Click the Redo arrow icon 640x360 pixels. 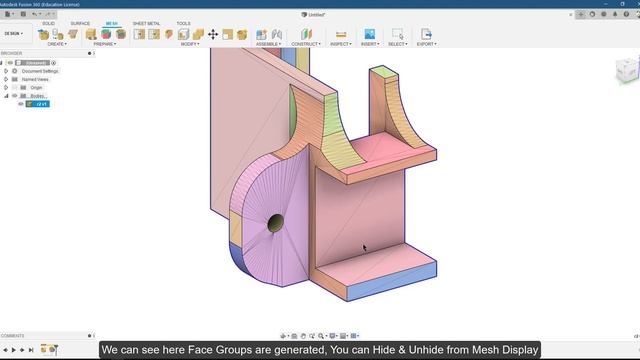click(47, 14)
